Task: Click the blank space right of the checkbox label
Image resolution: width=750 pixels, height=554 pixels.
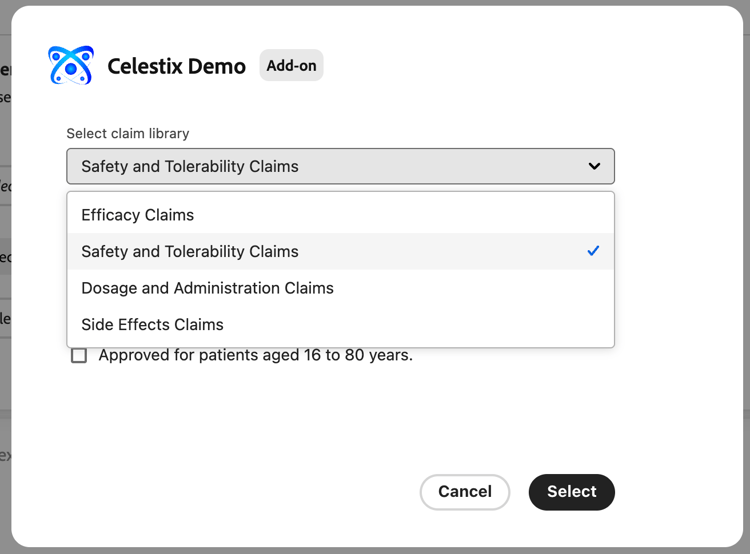Action: [520, 356]
